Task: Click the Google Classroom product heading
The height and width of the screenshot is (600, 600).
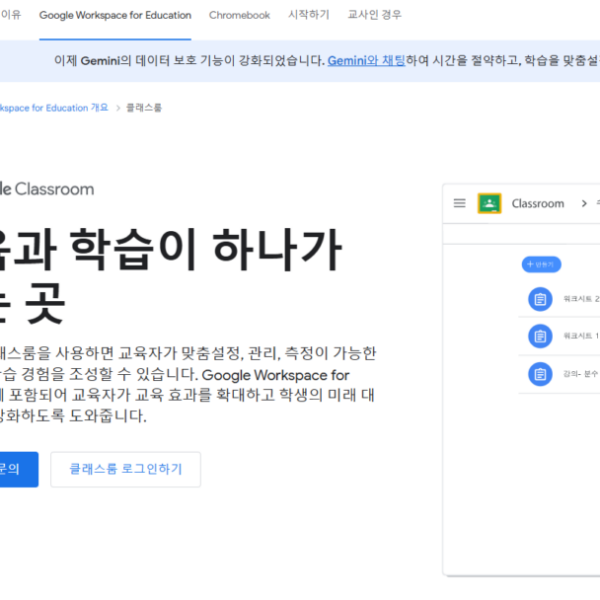Action: pos(47,189)
